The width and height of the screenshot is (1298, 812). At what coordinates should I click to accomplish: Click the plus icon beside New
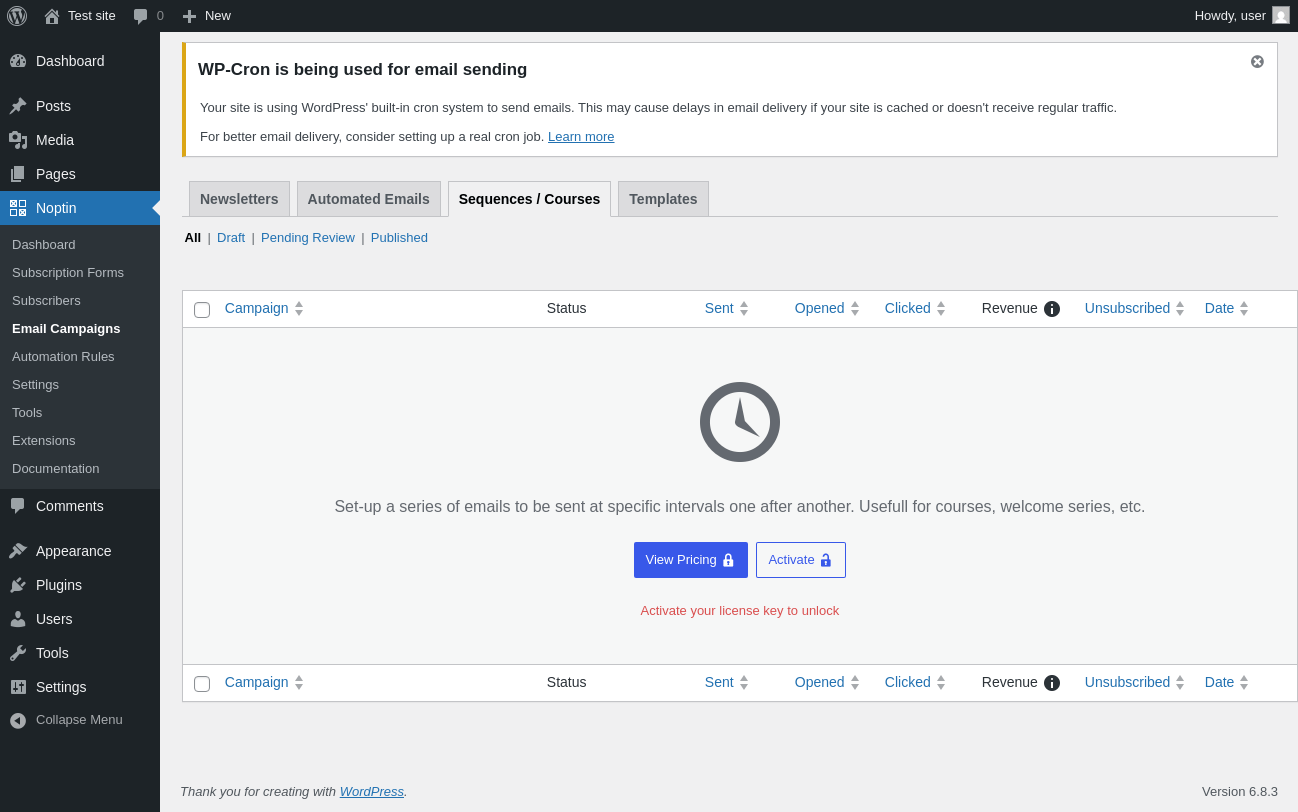189,16
